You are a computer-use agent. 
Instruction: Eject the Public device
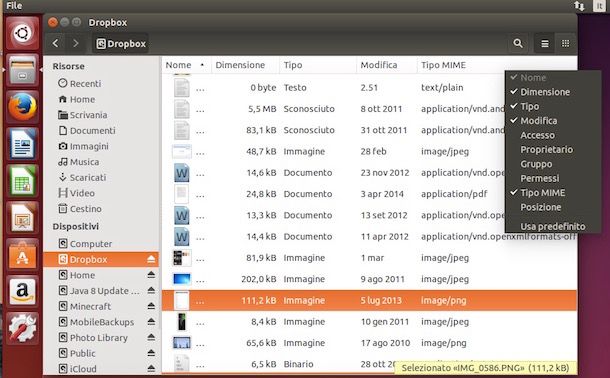151,353
